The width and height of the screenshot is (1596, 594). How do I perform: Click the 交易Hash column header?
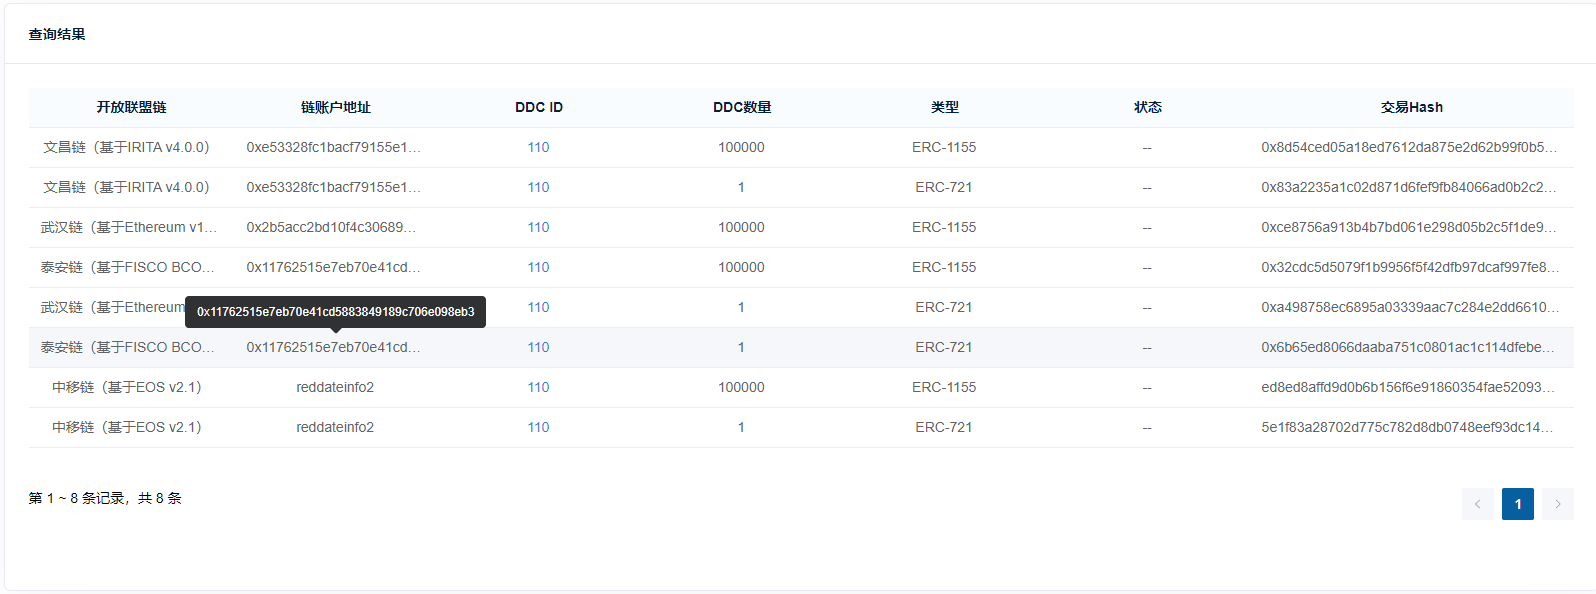1411,107
